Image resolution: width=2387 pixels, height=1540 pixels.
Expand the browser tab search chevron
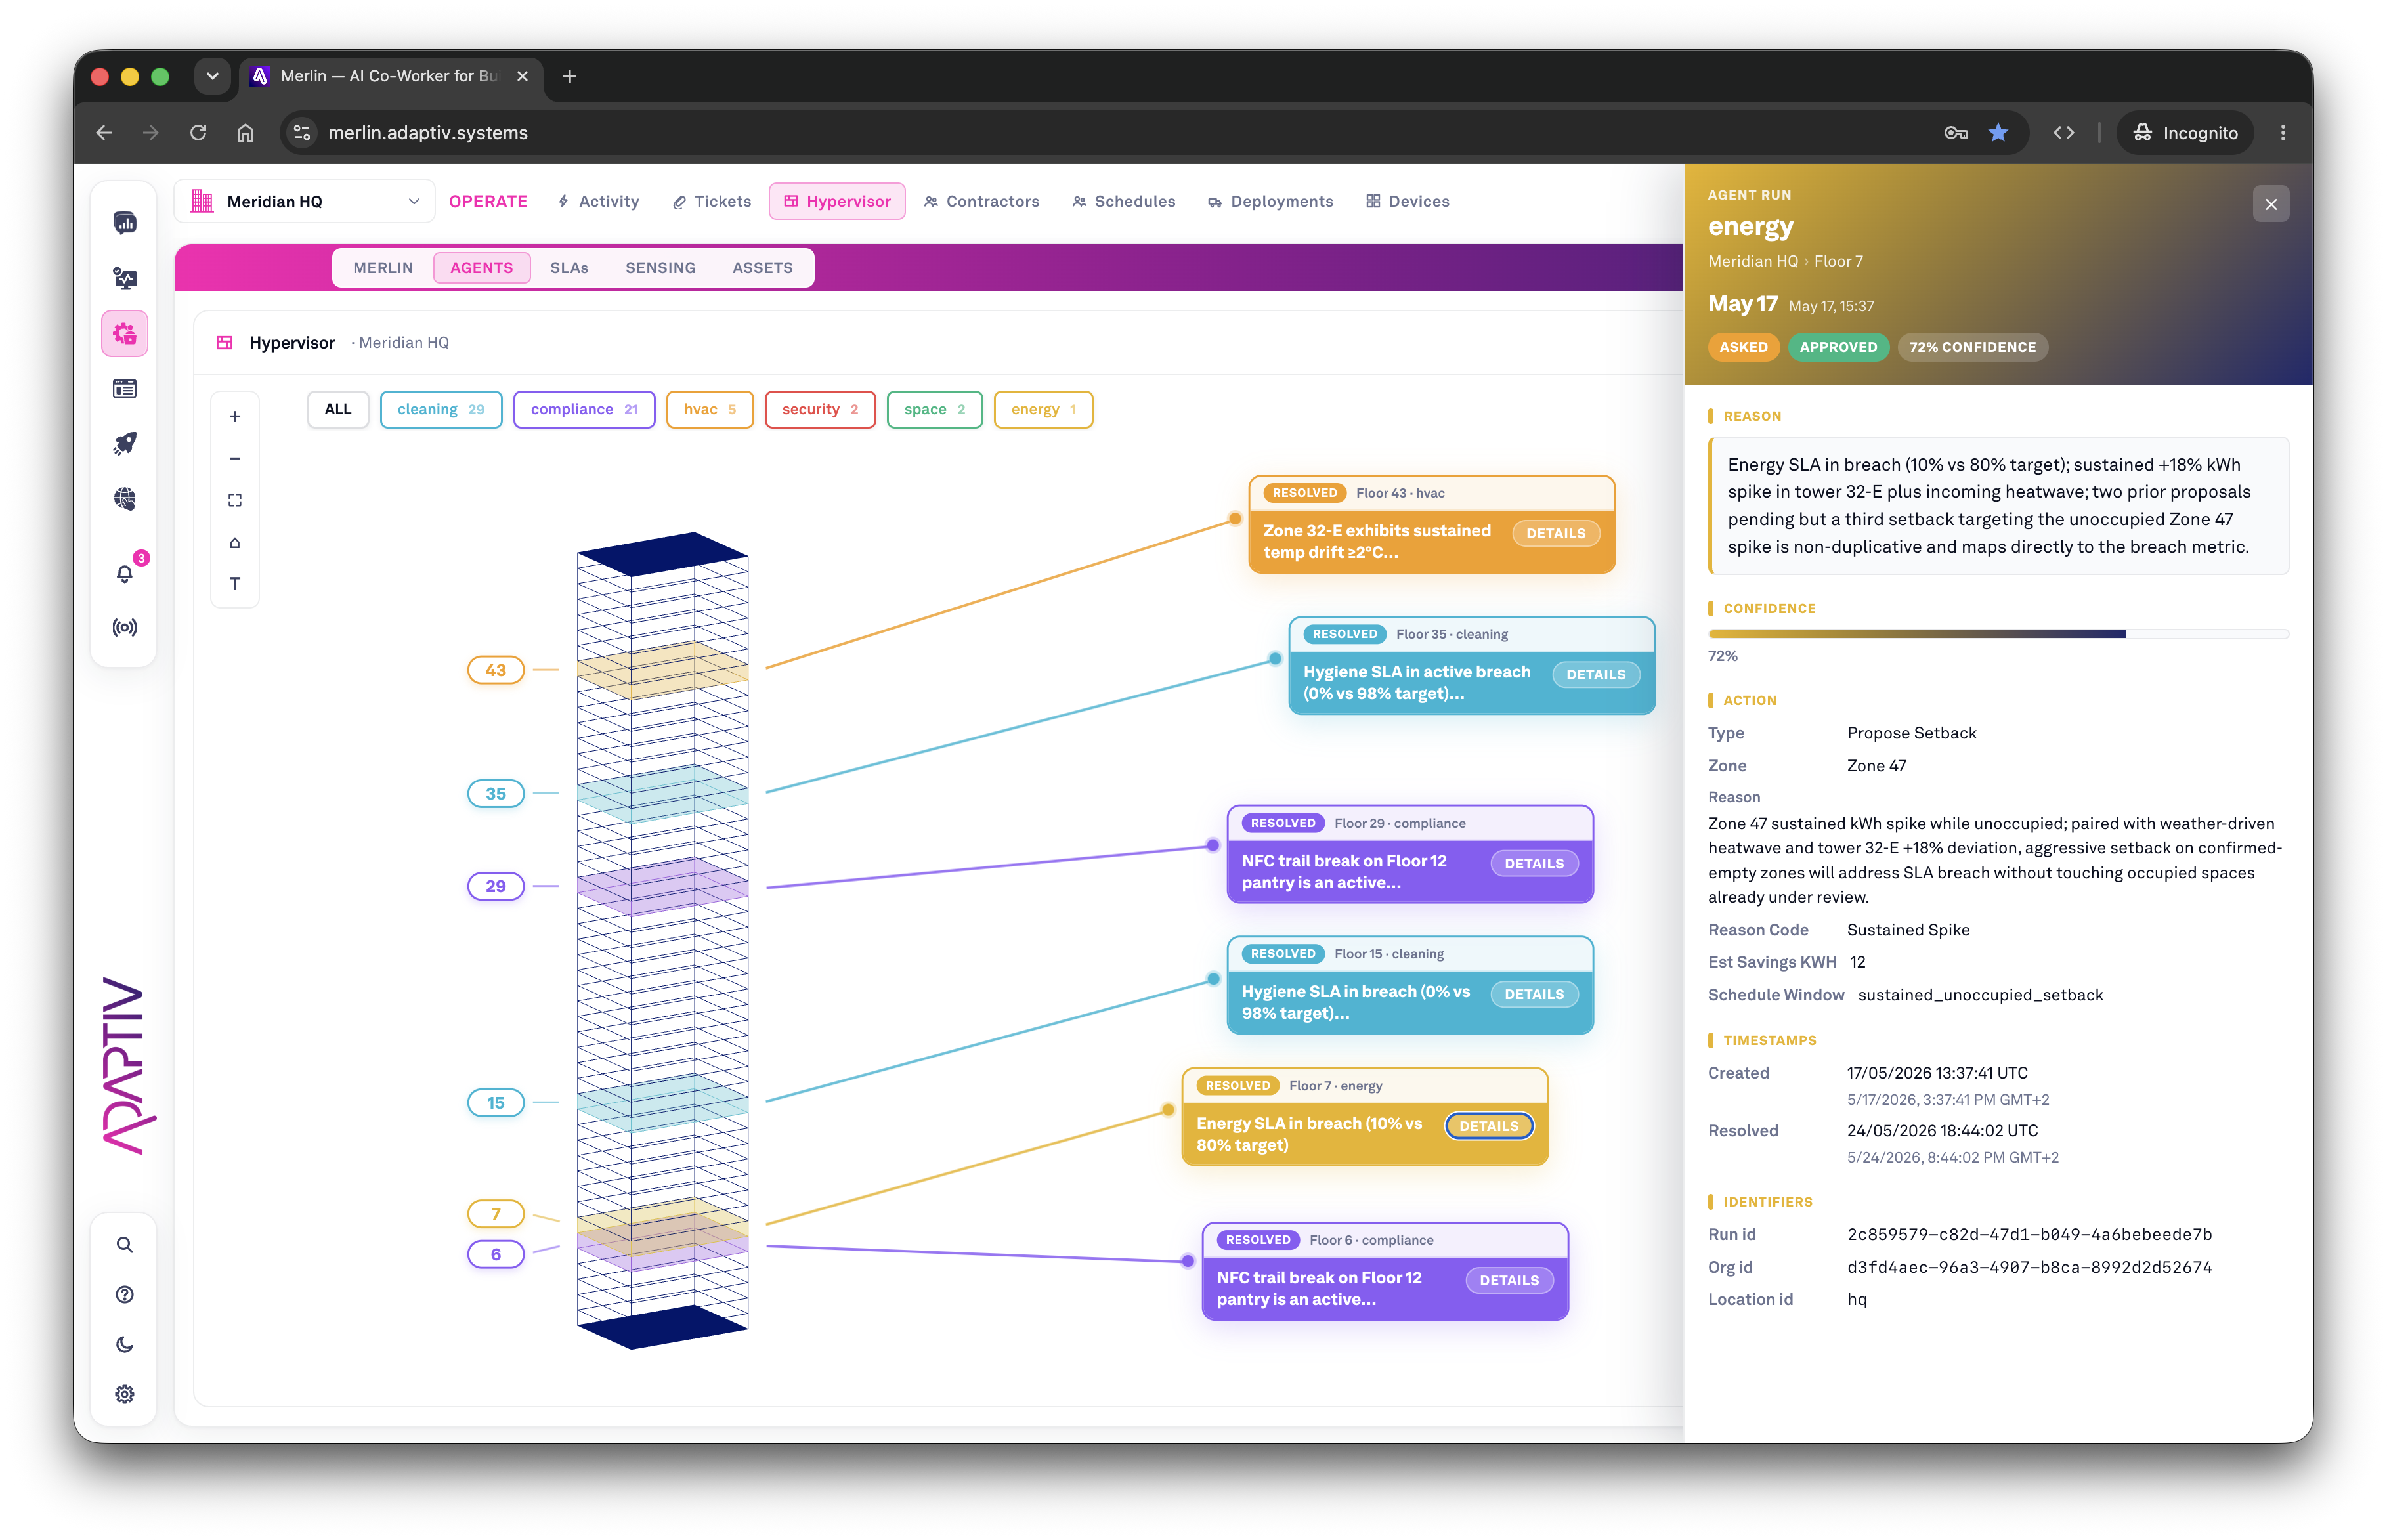pos(212,76)
